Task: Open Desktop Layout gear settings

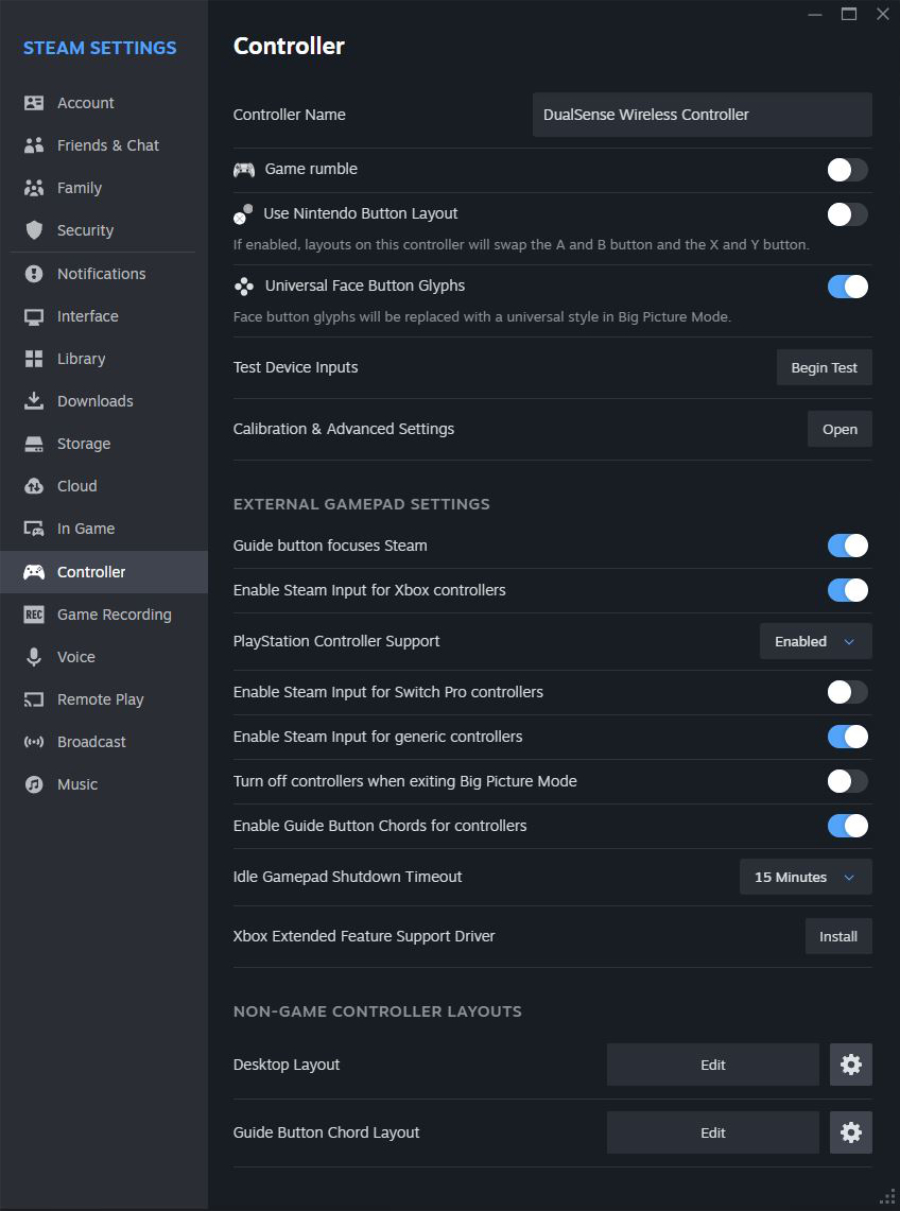Action: [x=851, y=1065]
